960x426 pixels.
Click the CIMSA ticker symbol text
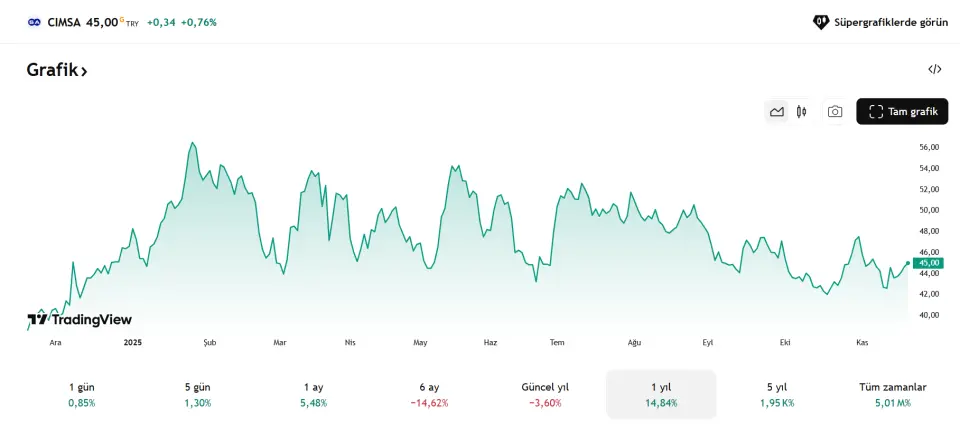64,22
